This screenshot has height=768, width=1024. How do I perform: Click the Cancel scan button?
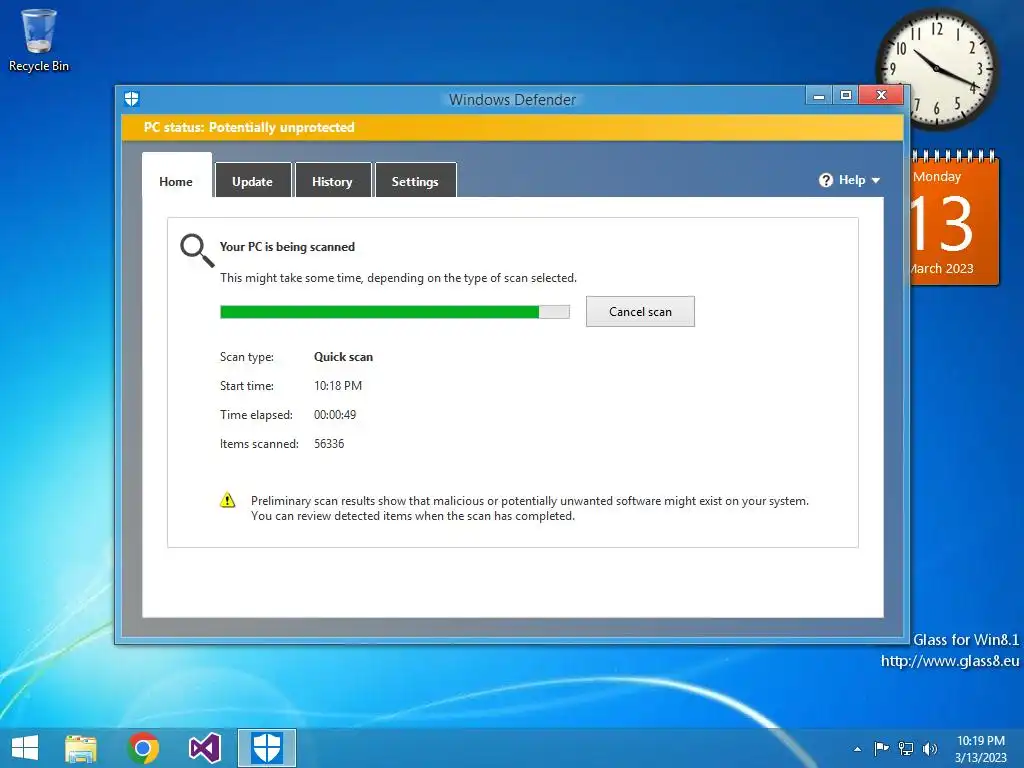(640, 312)
